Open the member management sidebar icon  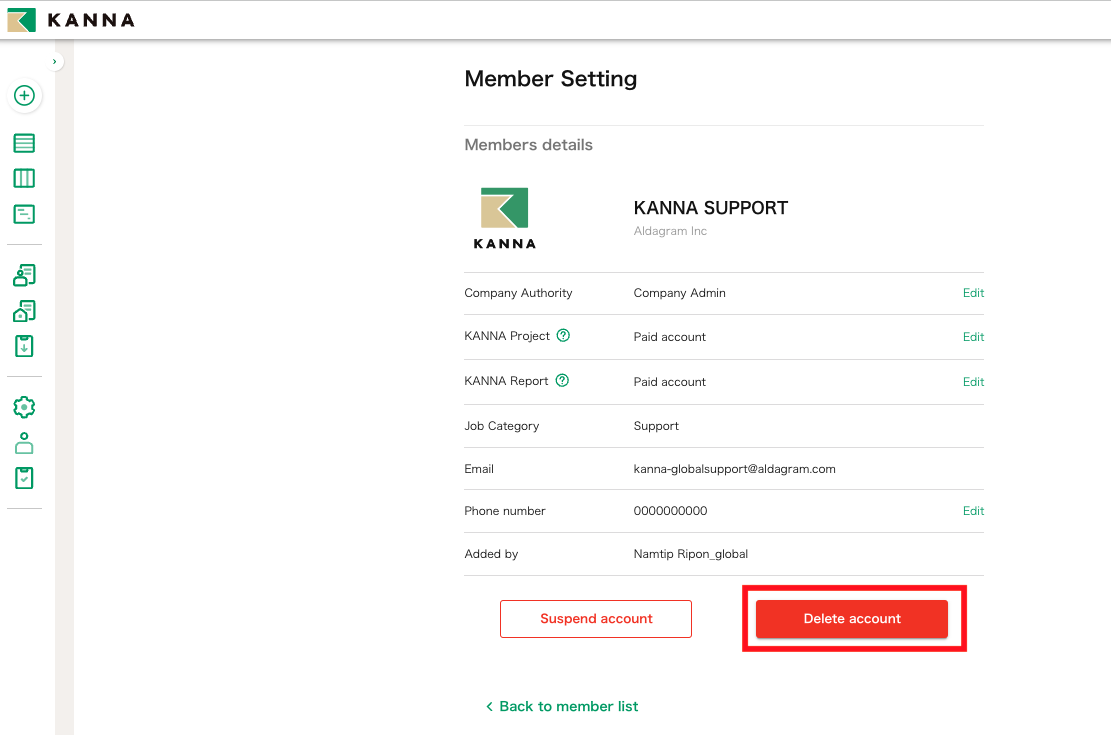pyautogui.click(x=23, y=274)
